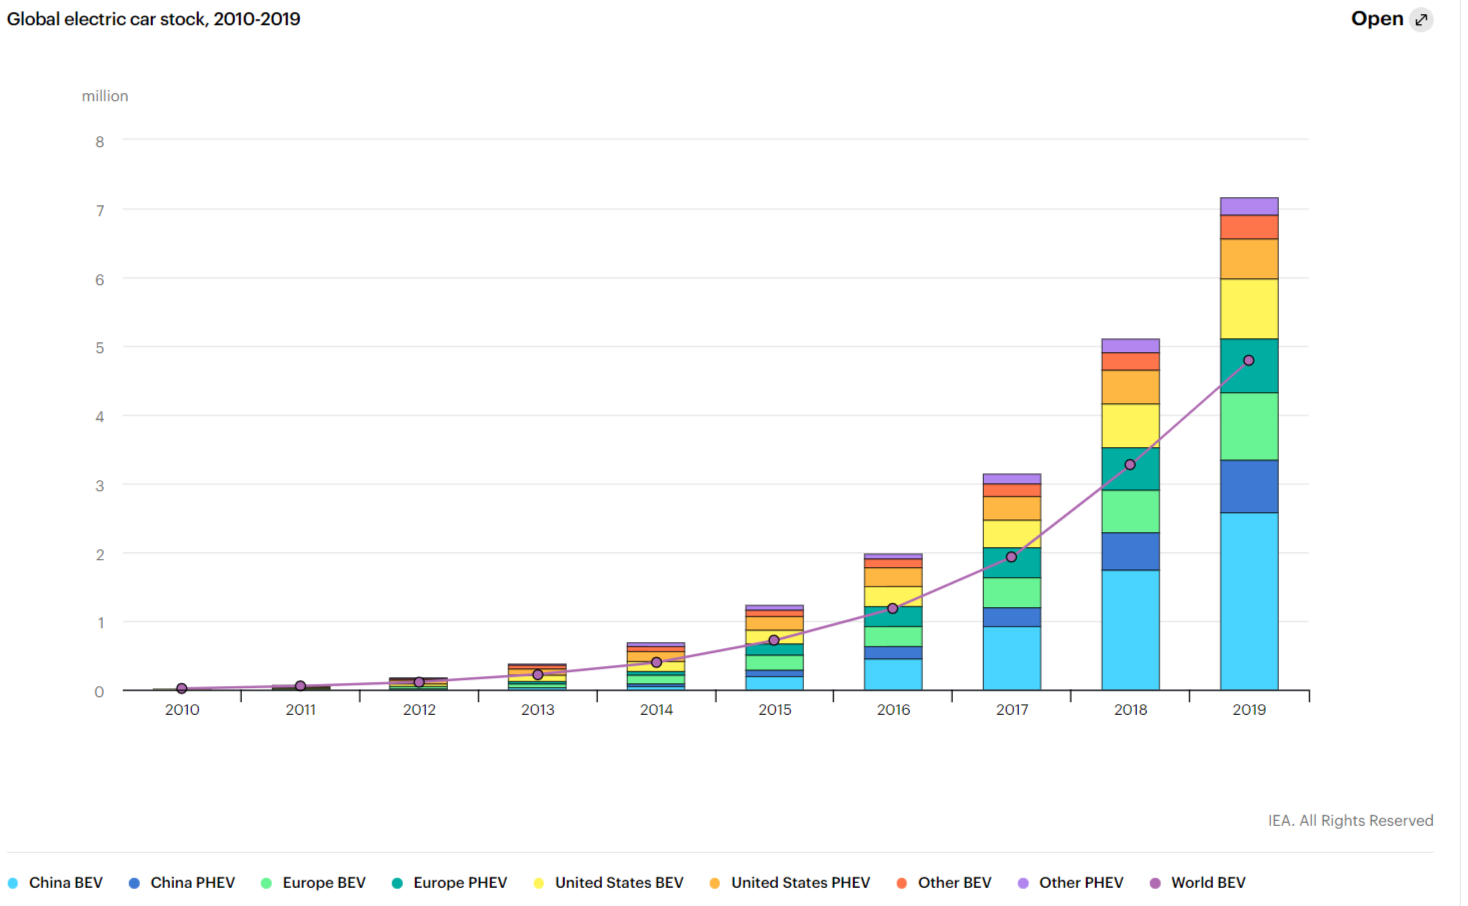Click the Europe BEV segment in 2017 bar

pos(1012,593)
